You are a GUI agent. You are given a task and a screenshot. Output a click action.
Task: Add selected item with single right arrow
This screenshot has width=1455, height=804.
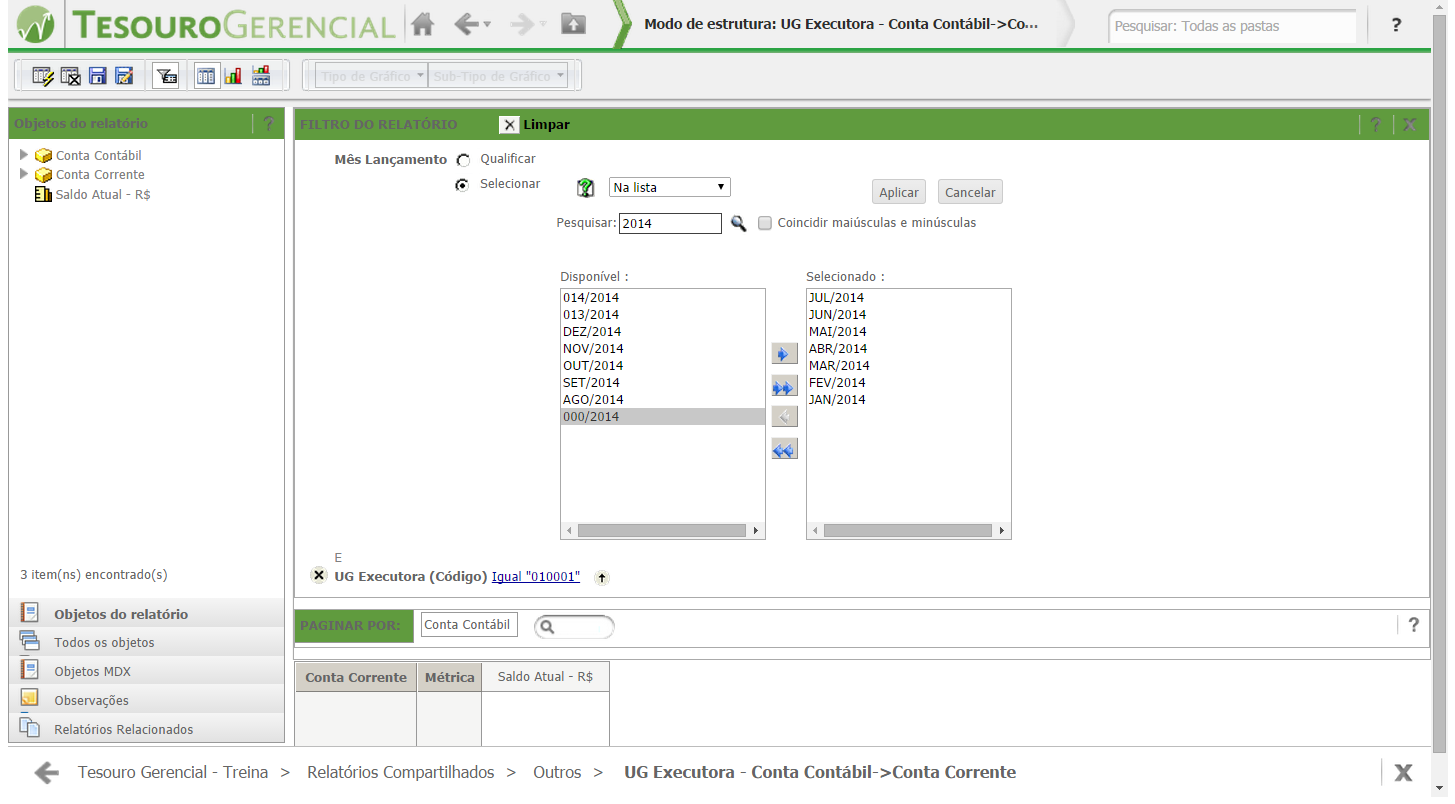click(x=784, y=354)
